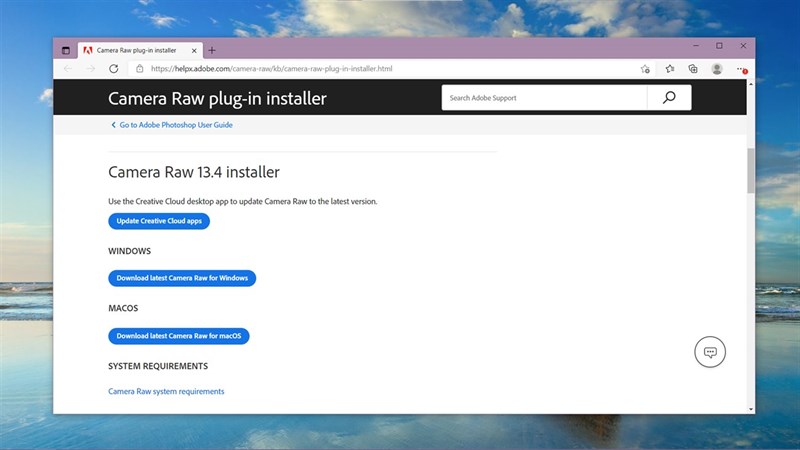Add this page to favorites

click(645, 69)
